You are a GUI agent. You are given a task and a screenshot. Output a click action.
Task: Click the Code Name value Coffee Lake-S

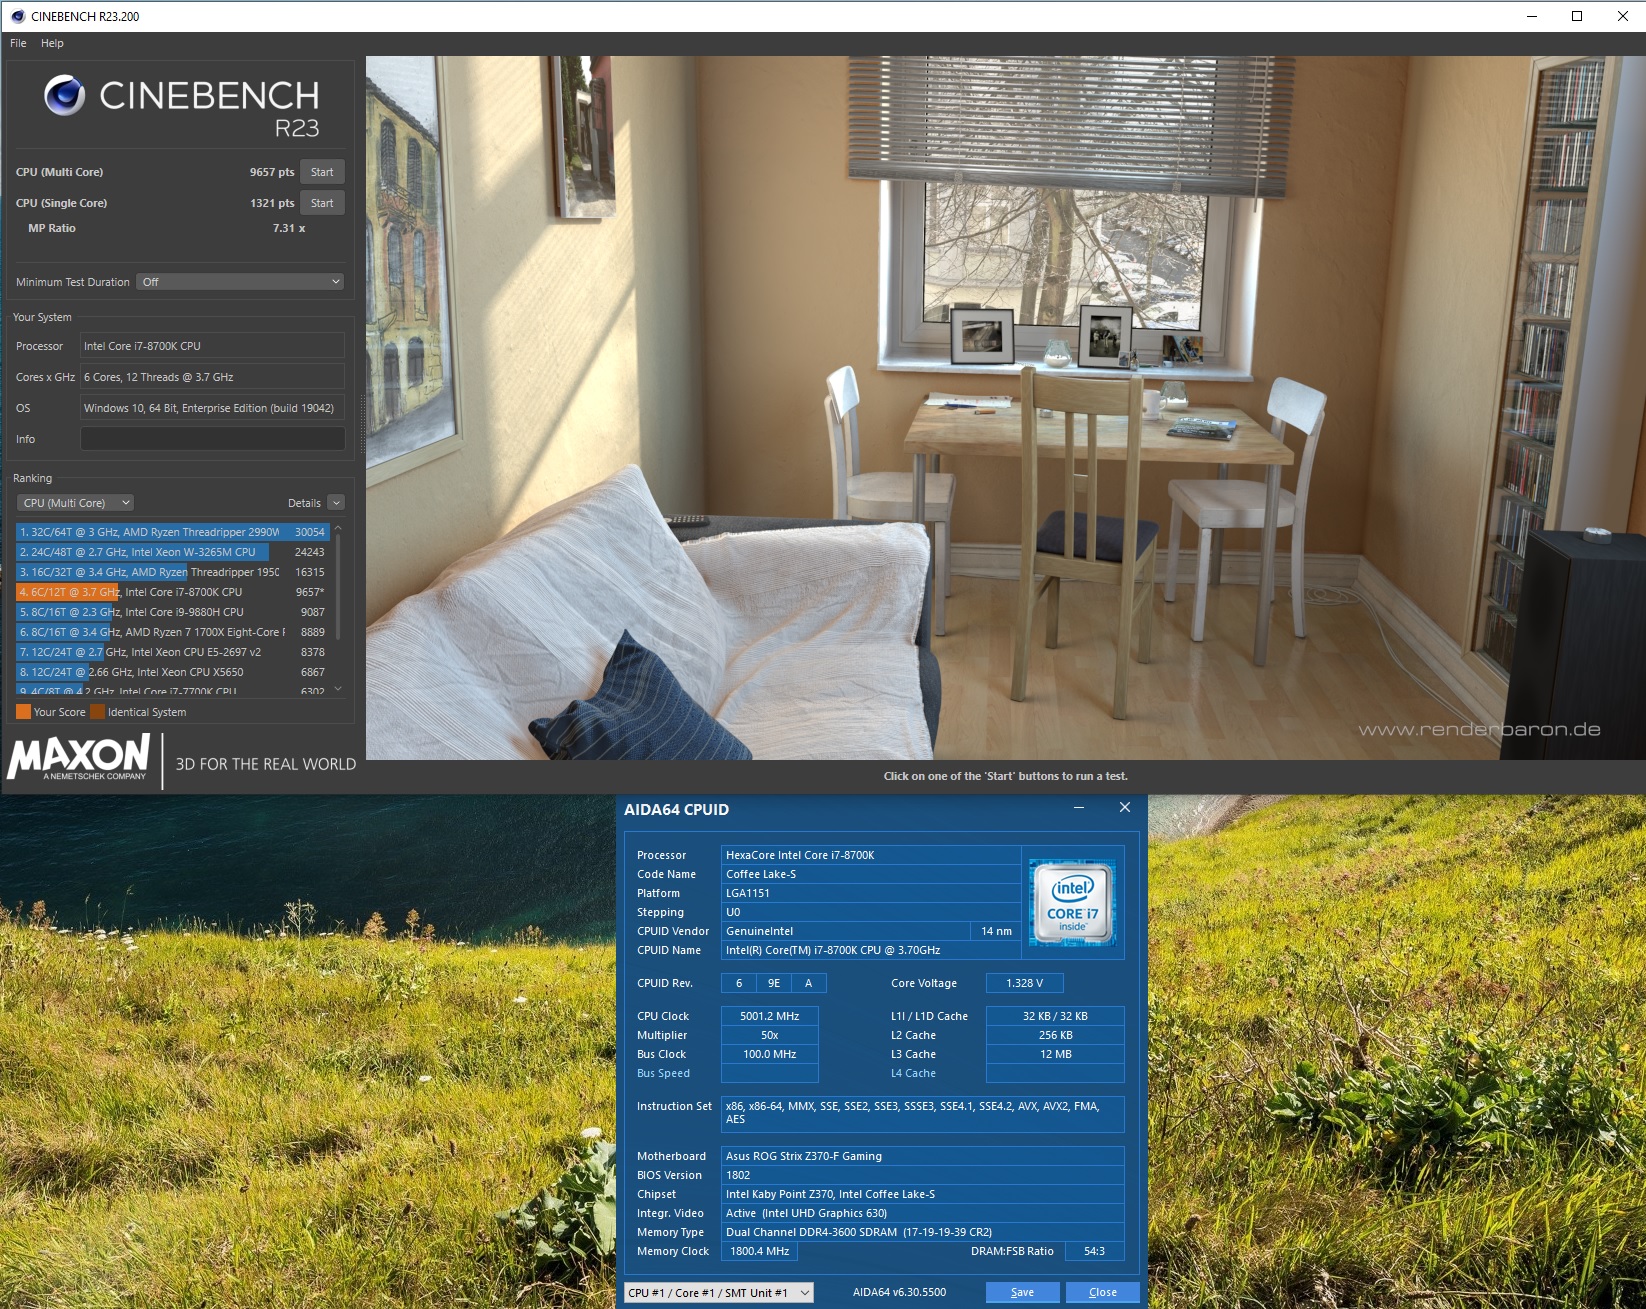click(870, 874)
